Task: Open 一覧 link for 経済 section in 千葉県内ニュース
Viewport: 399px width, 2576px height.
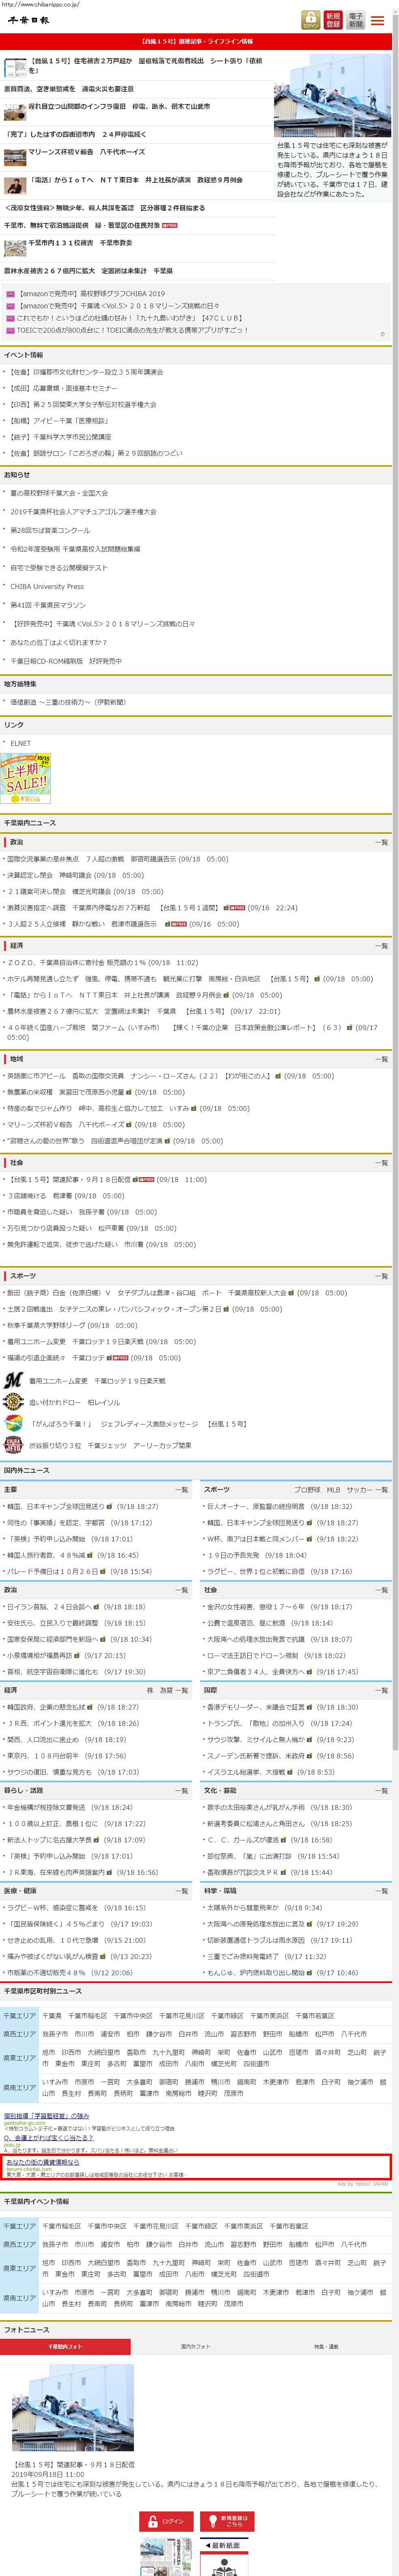Action: click(381, 945)
